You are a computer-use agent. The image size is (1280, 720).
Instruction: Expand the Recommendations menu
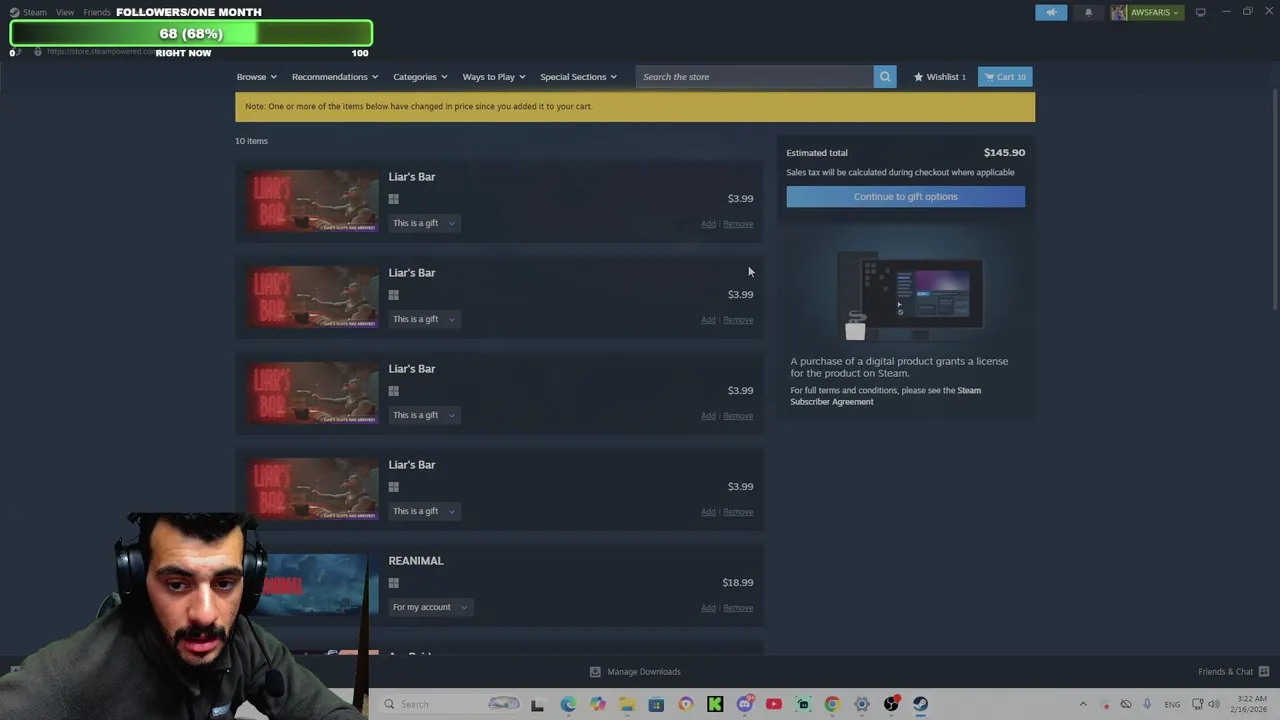click(x=335, y=77)
